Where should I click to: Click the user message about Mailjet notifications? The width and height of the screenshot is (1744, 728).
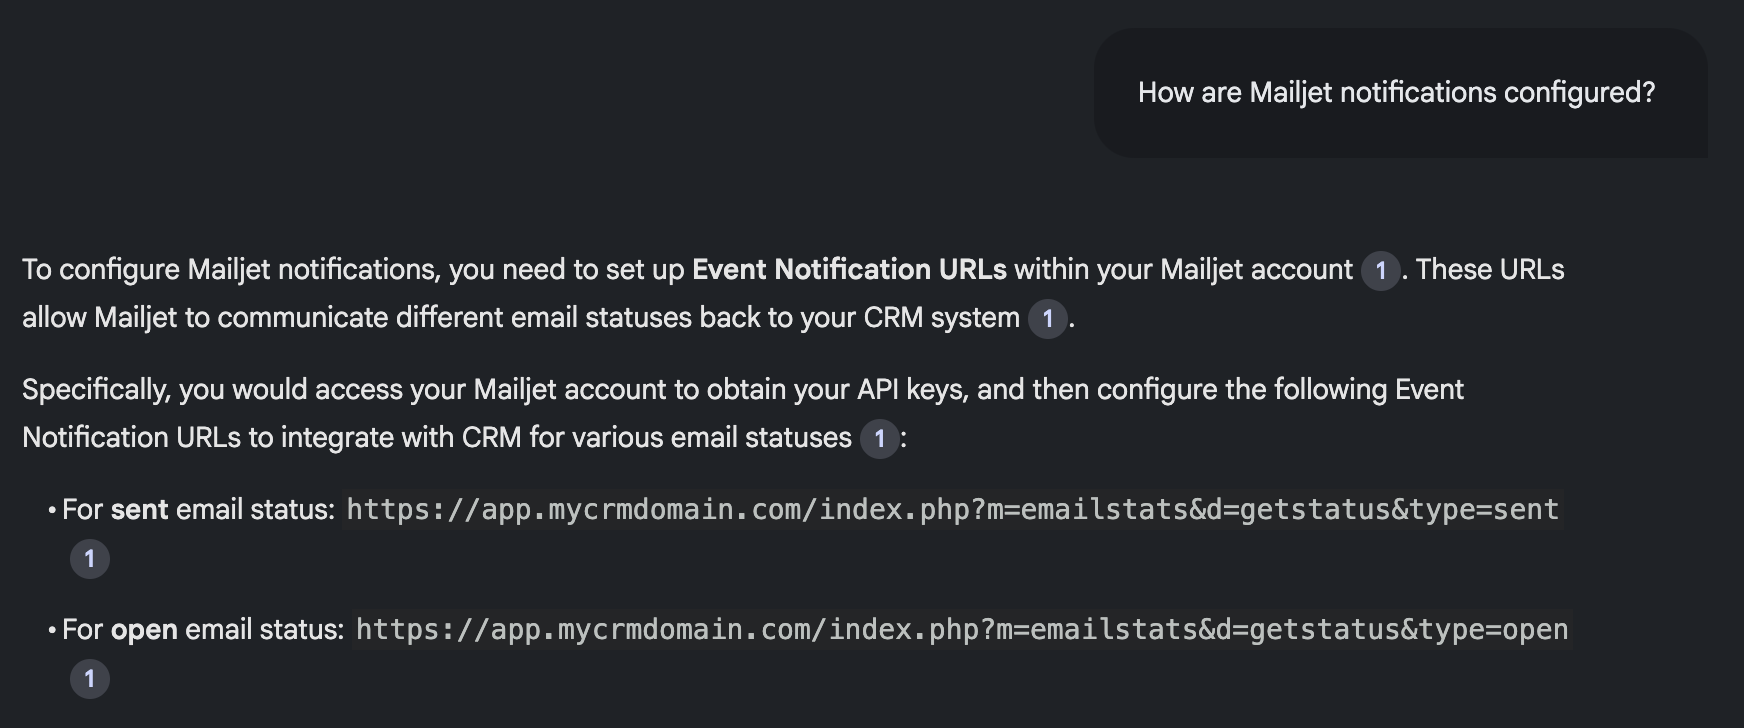tap(1396, 93)
